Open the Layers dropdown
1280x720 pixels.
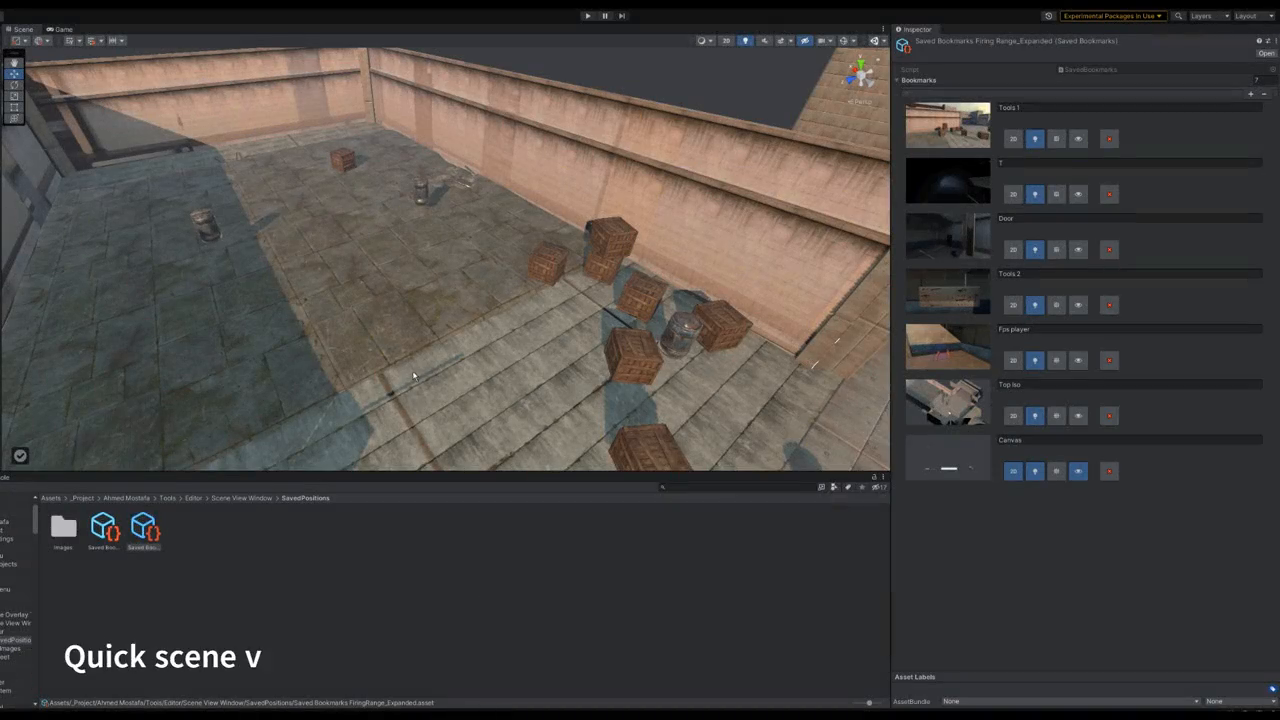pyautogui.click(x=1209, y=16)
